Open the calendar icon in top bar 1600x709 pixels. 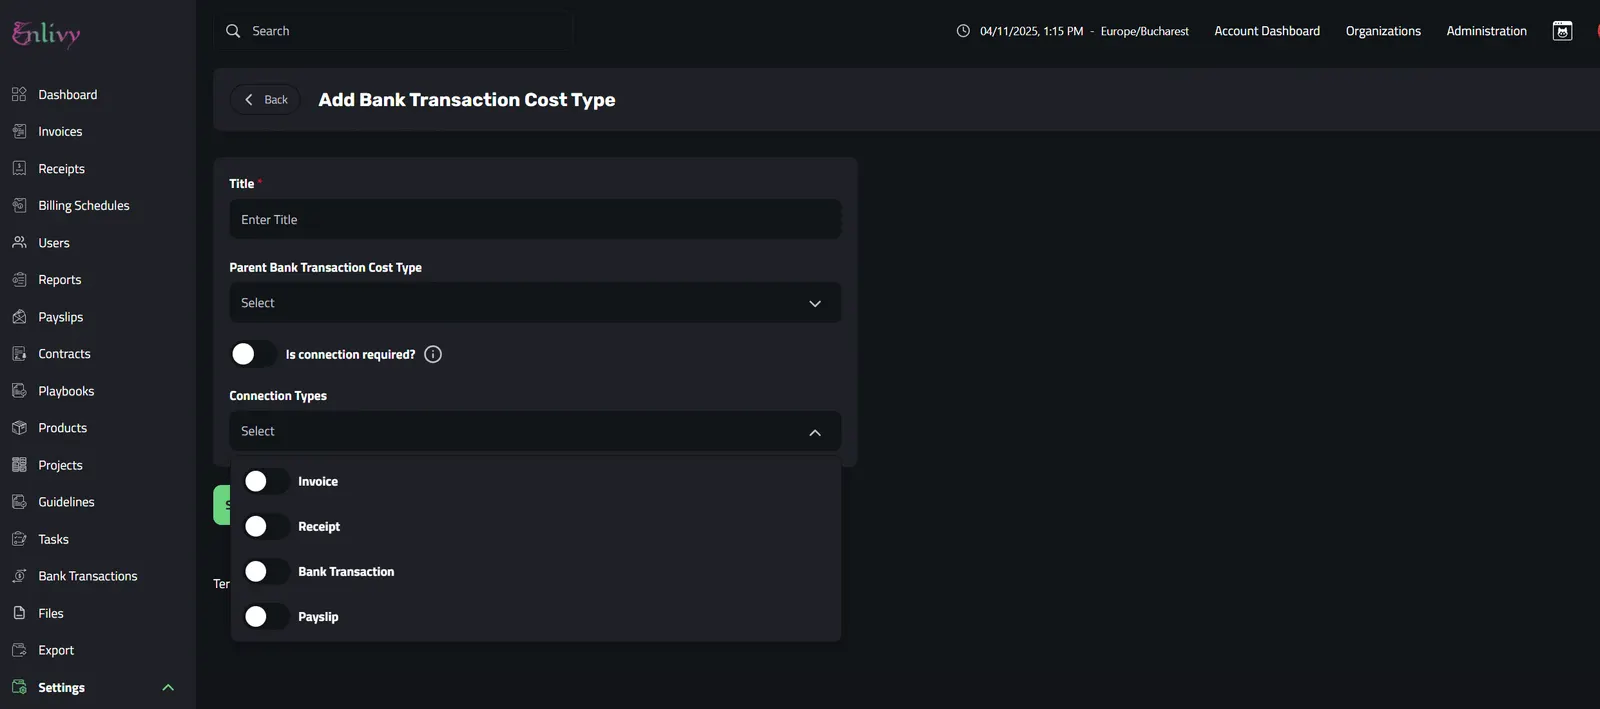(x=1562, y=31)
